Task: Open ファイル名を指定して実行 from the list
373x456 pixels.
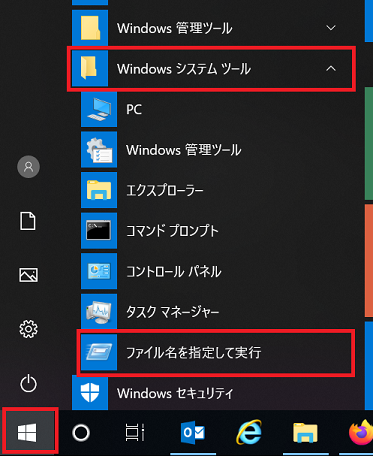Action: pyautogui.click(x=193, y=353)
